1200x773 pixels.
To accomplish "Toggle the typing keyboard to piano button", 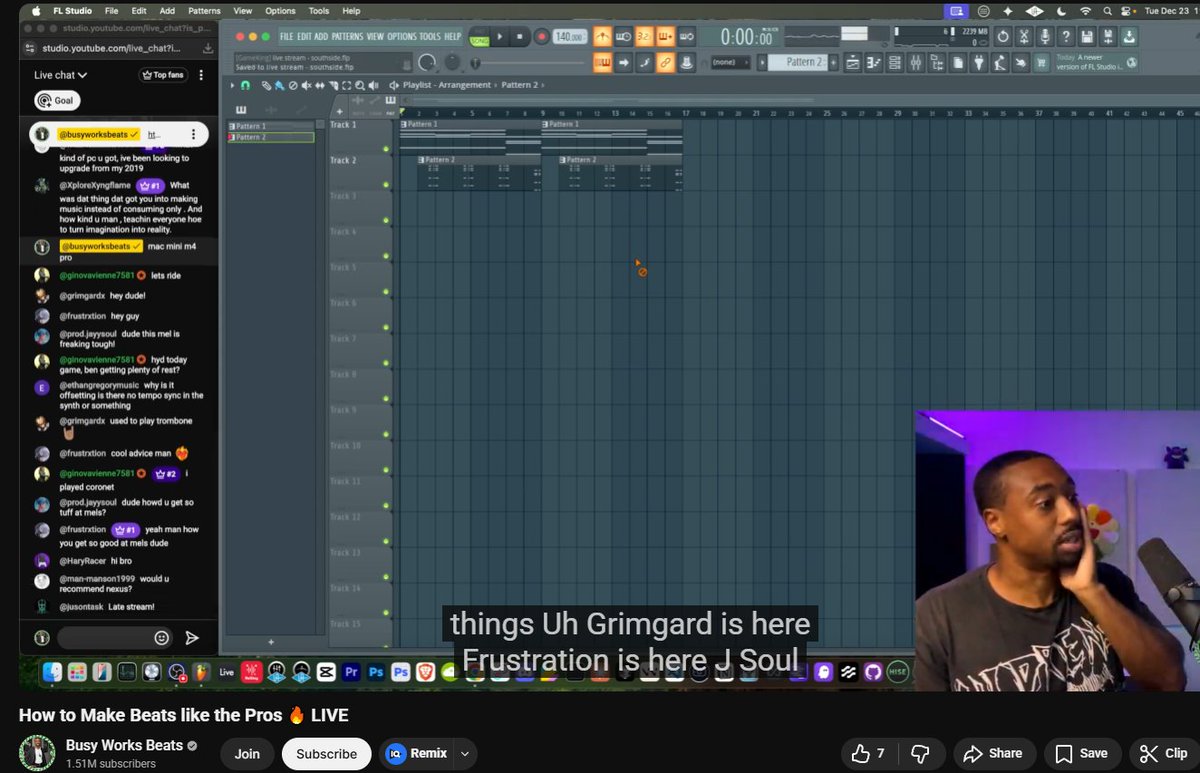I will click(x=602, y=63).
